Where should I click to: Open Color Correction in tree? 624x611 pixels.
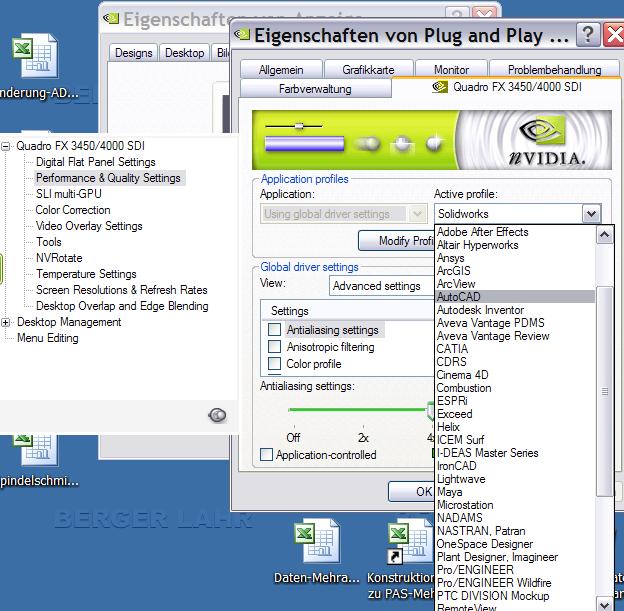[73, 210]
